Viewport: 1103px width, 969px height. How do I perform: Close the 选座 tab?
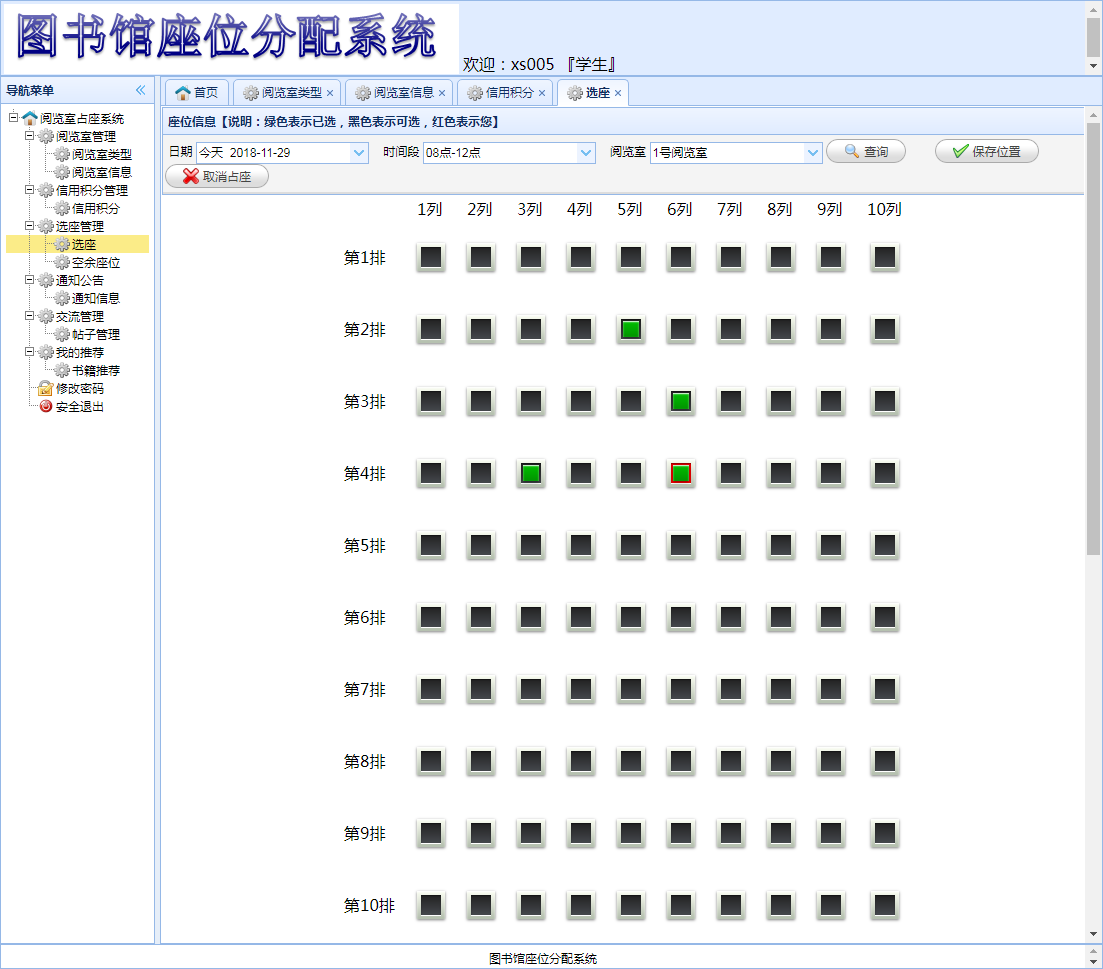[618, 93]
